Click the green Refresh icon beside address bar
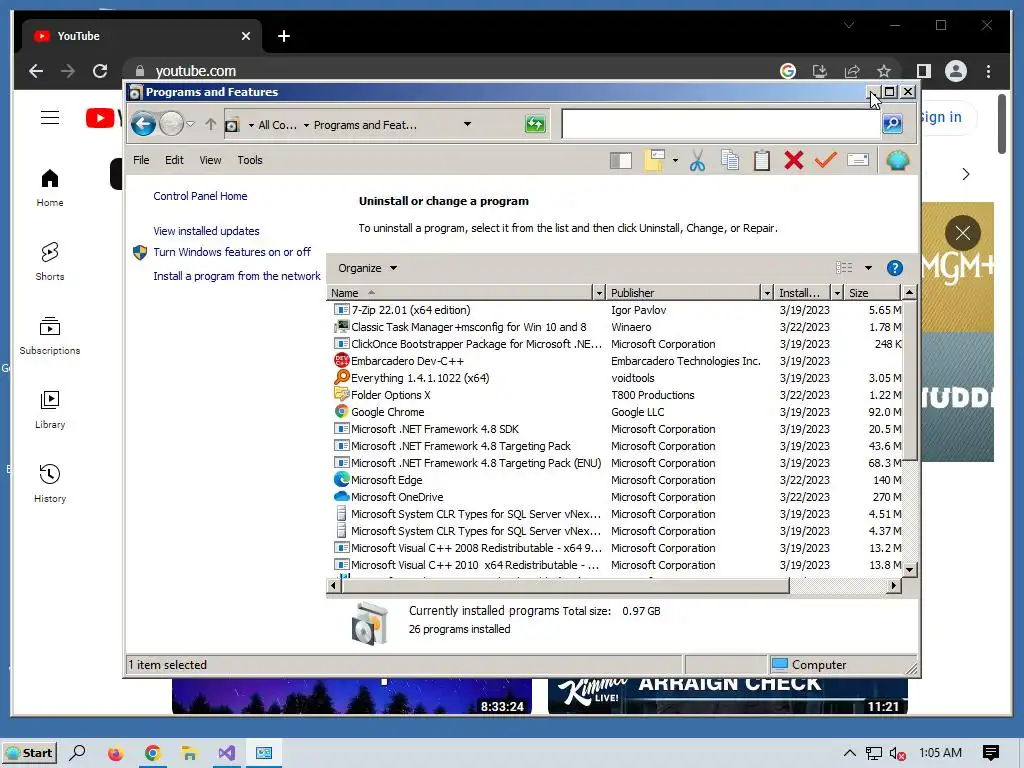 (536, 124)
